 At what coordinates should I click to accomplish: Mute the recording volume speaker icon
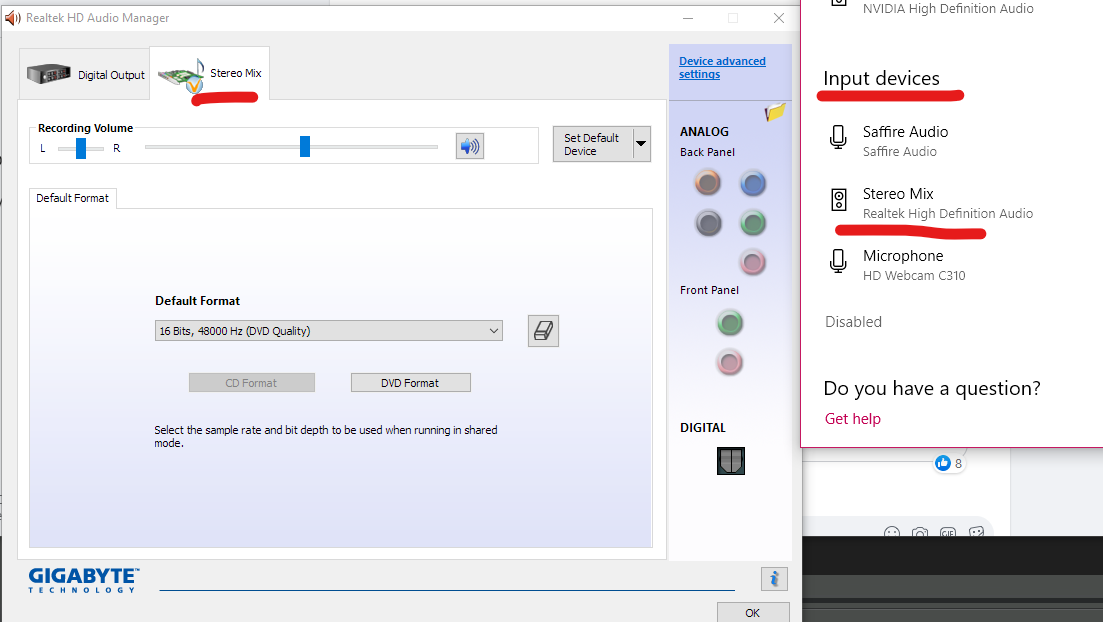(x=469, y=146)
